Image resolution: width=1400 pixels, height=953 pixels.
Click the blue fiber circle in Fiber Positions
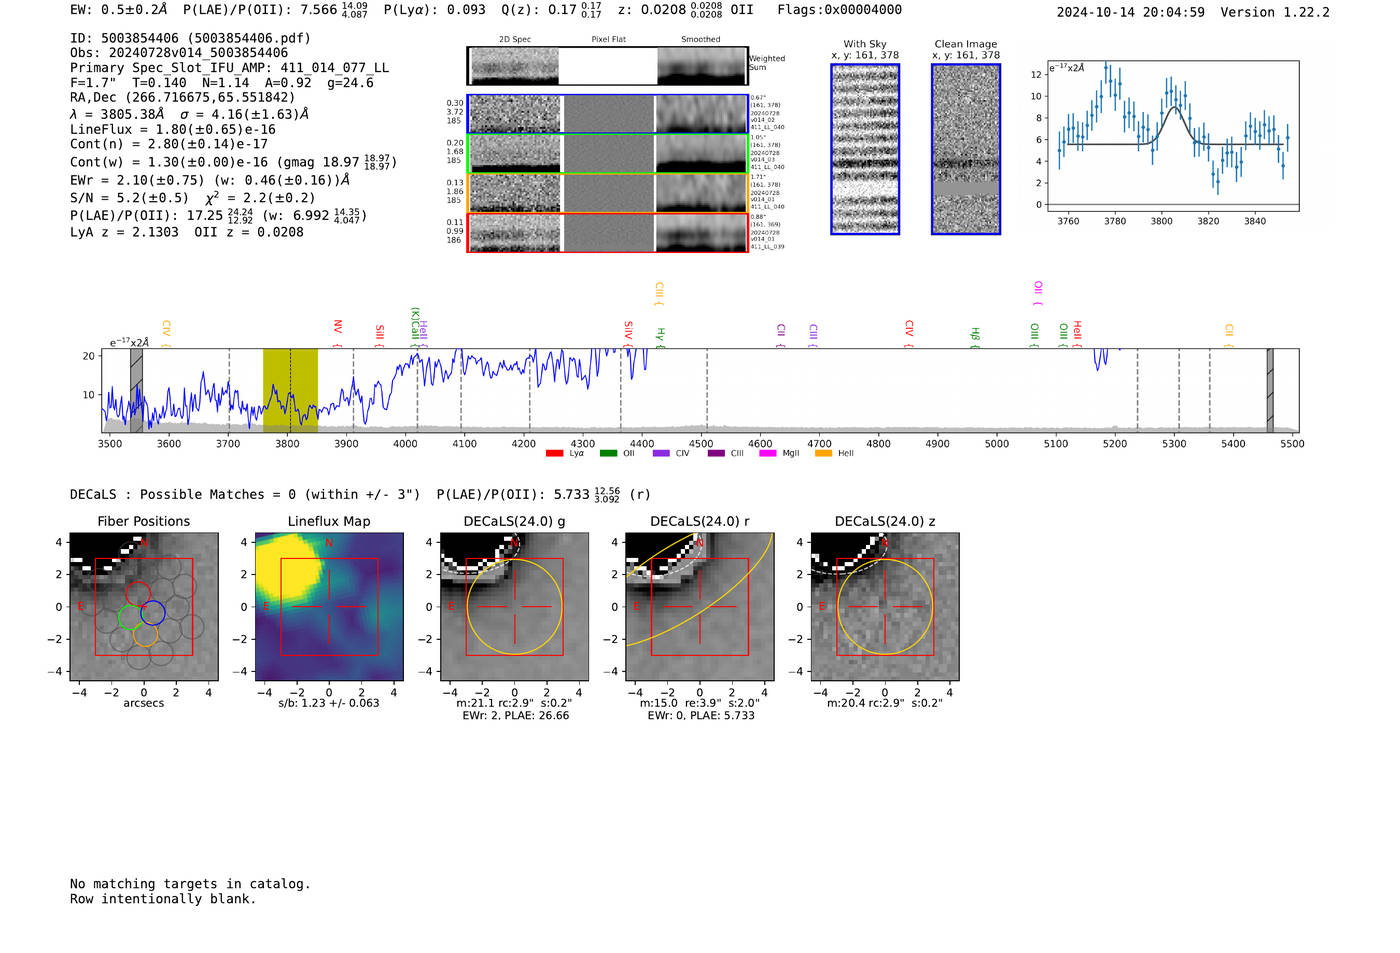pyautogui.click(x=153, y=613)
